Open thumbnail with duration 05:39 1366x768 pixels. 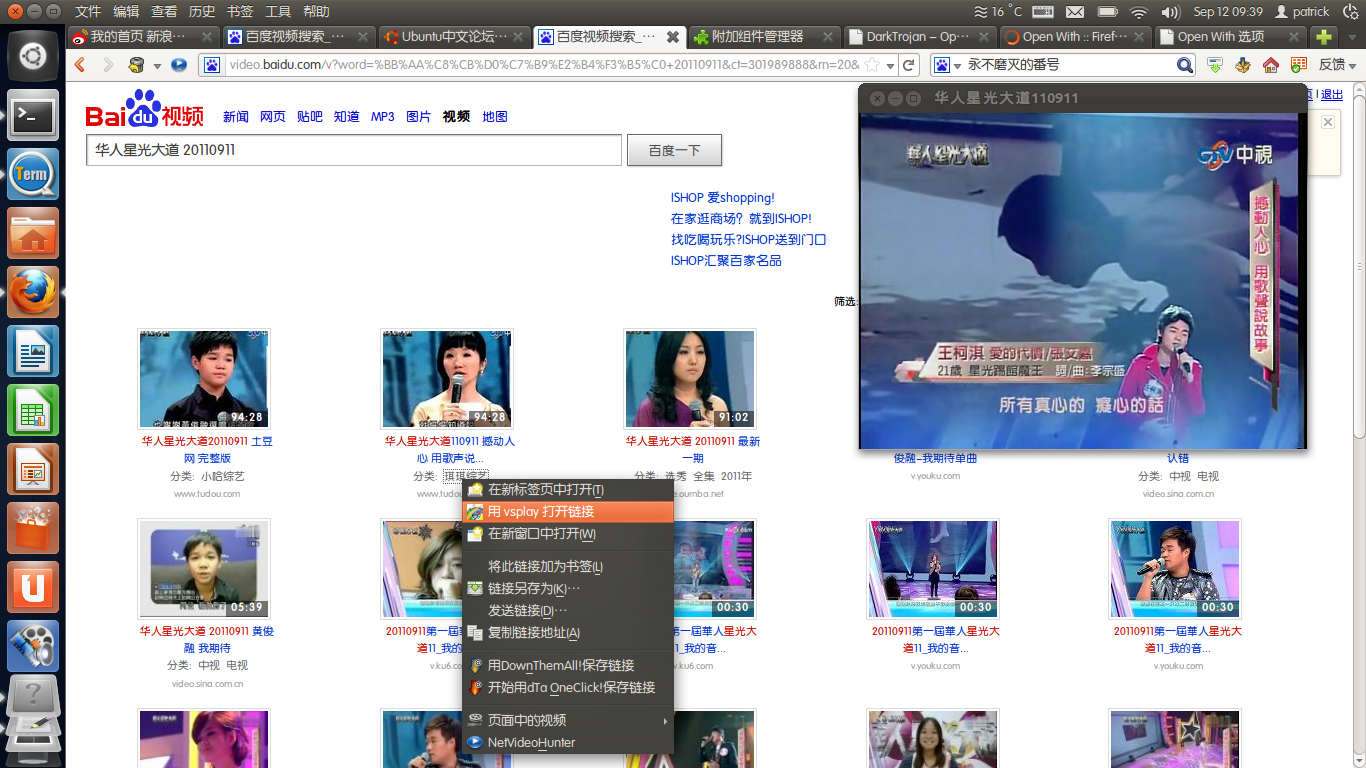203,569
